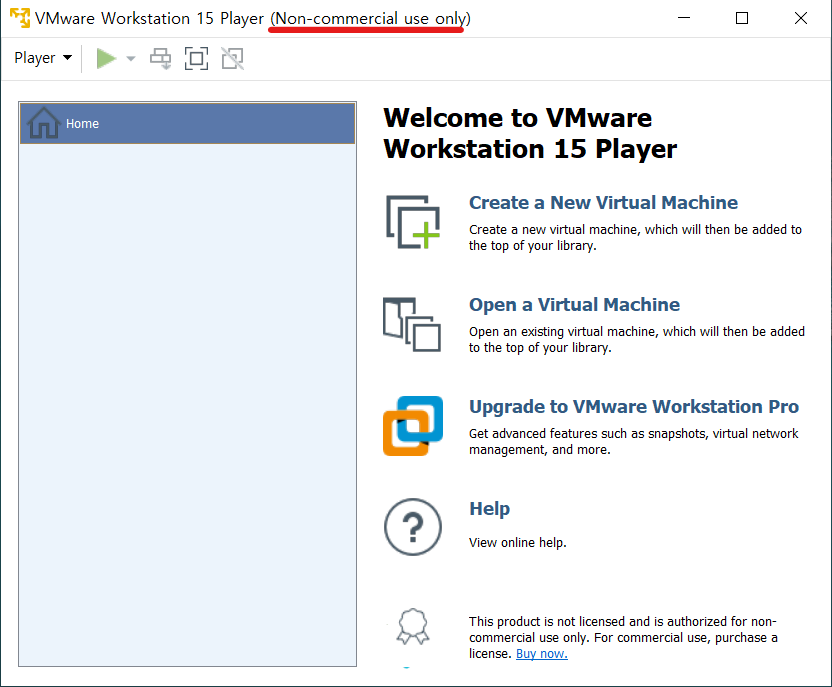Image resolution: width=832 pixels, height=687 pixels.
Task: Click the new virtual machine plus icon
Action: (x=413, y=222)
